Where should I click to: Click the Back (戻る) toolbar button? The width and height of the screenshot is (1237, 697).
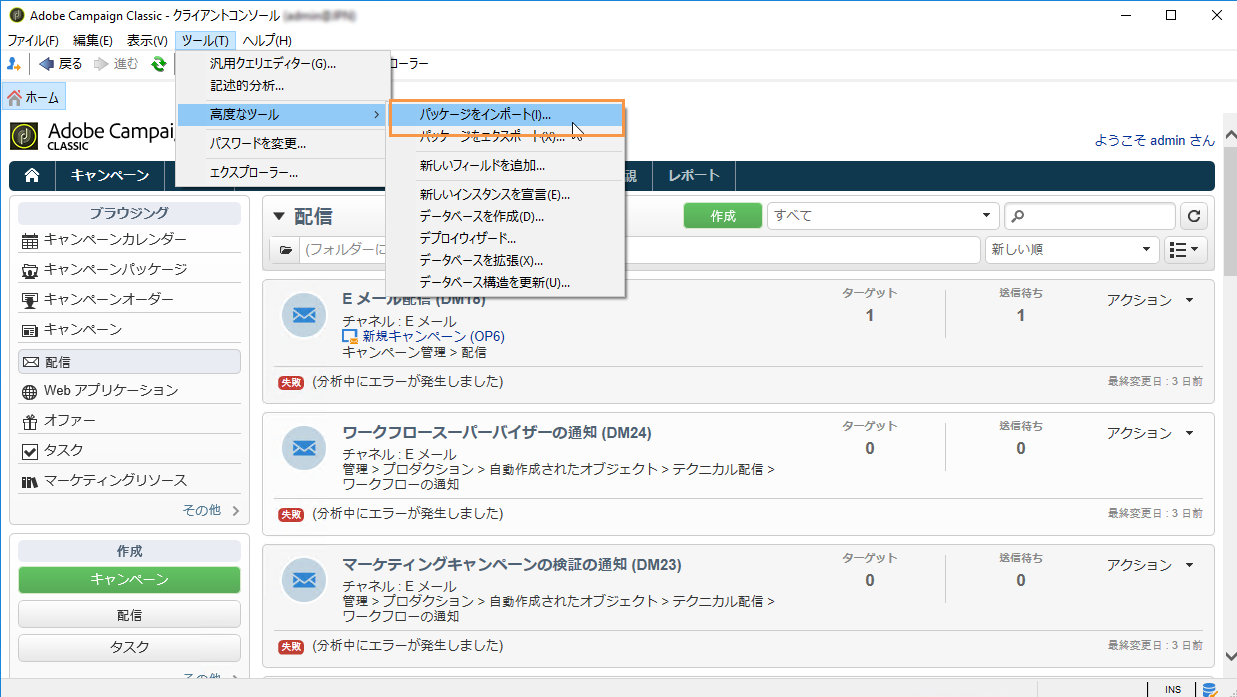point(61,64)
